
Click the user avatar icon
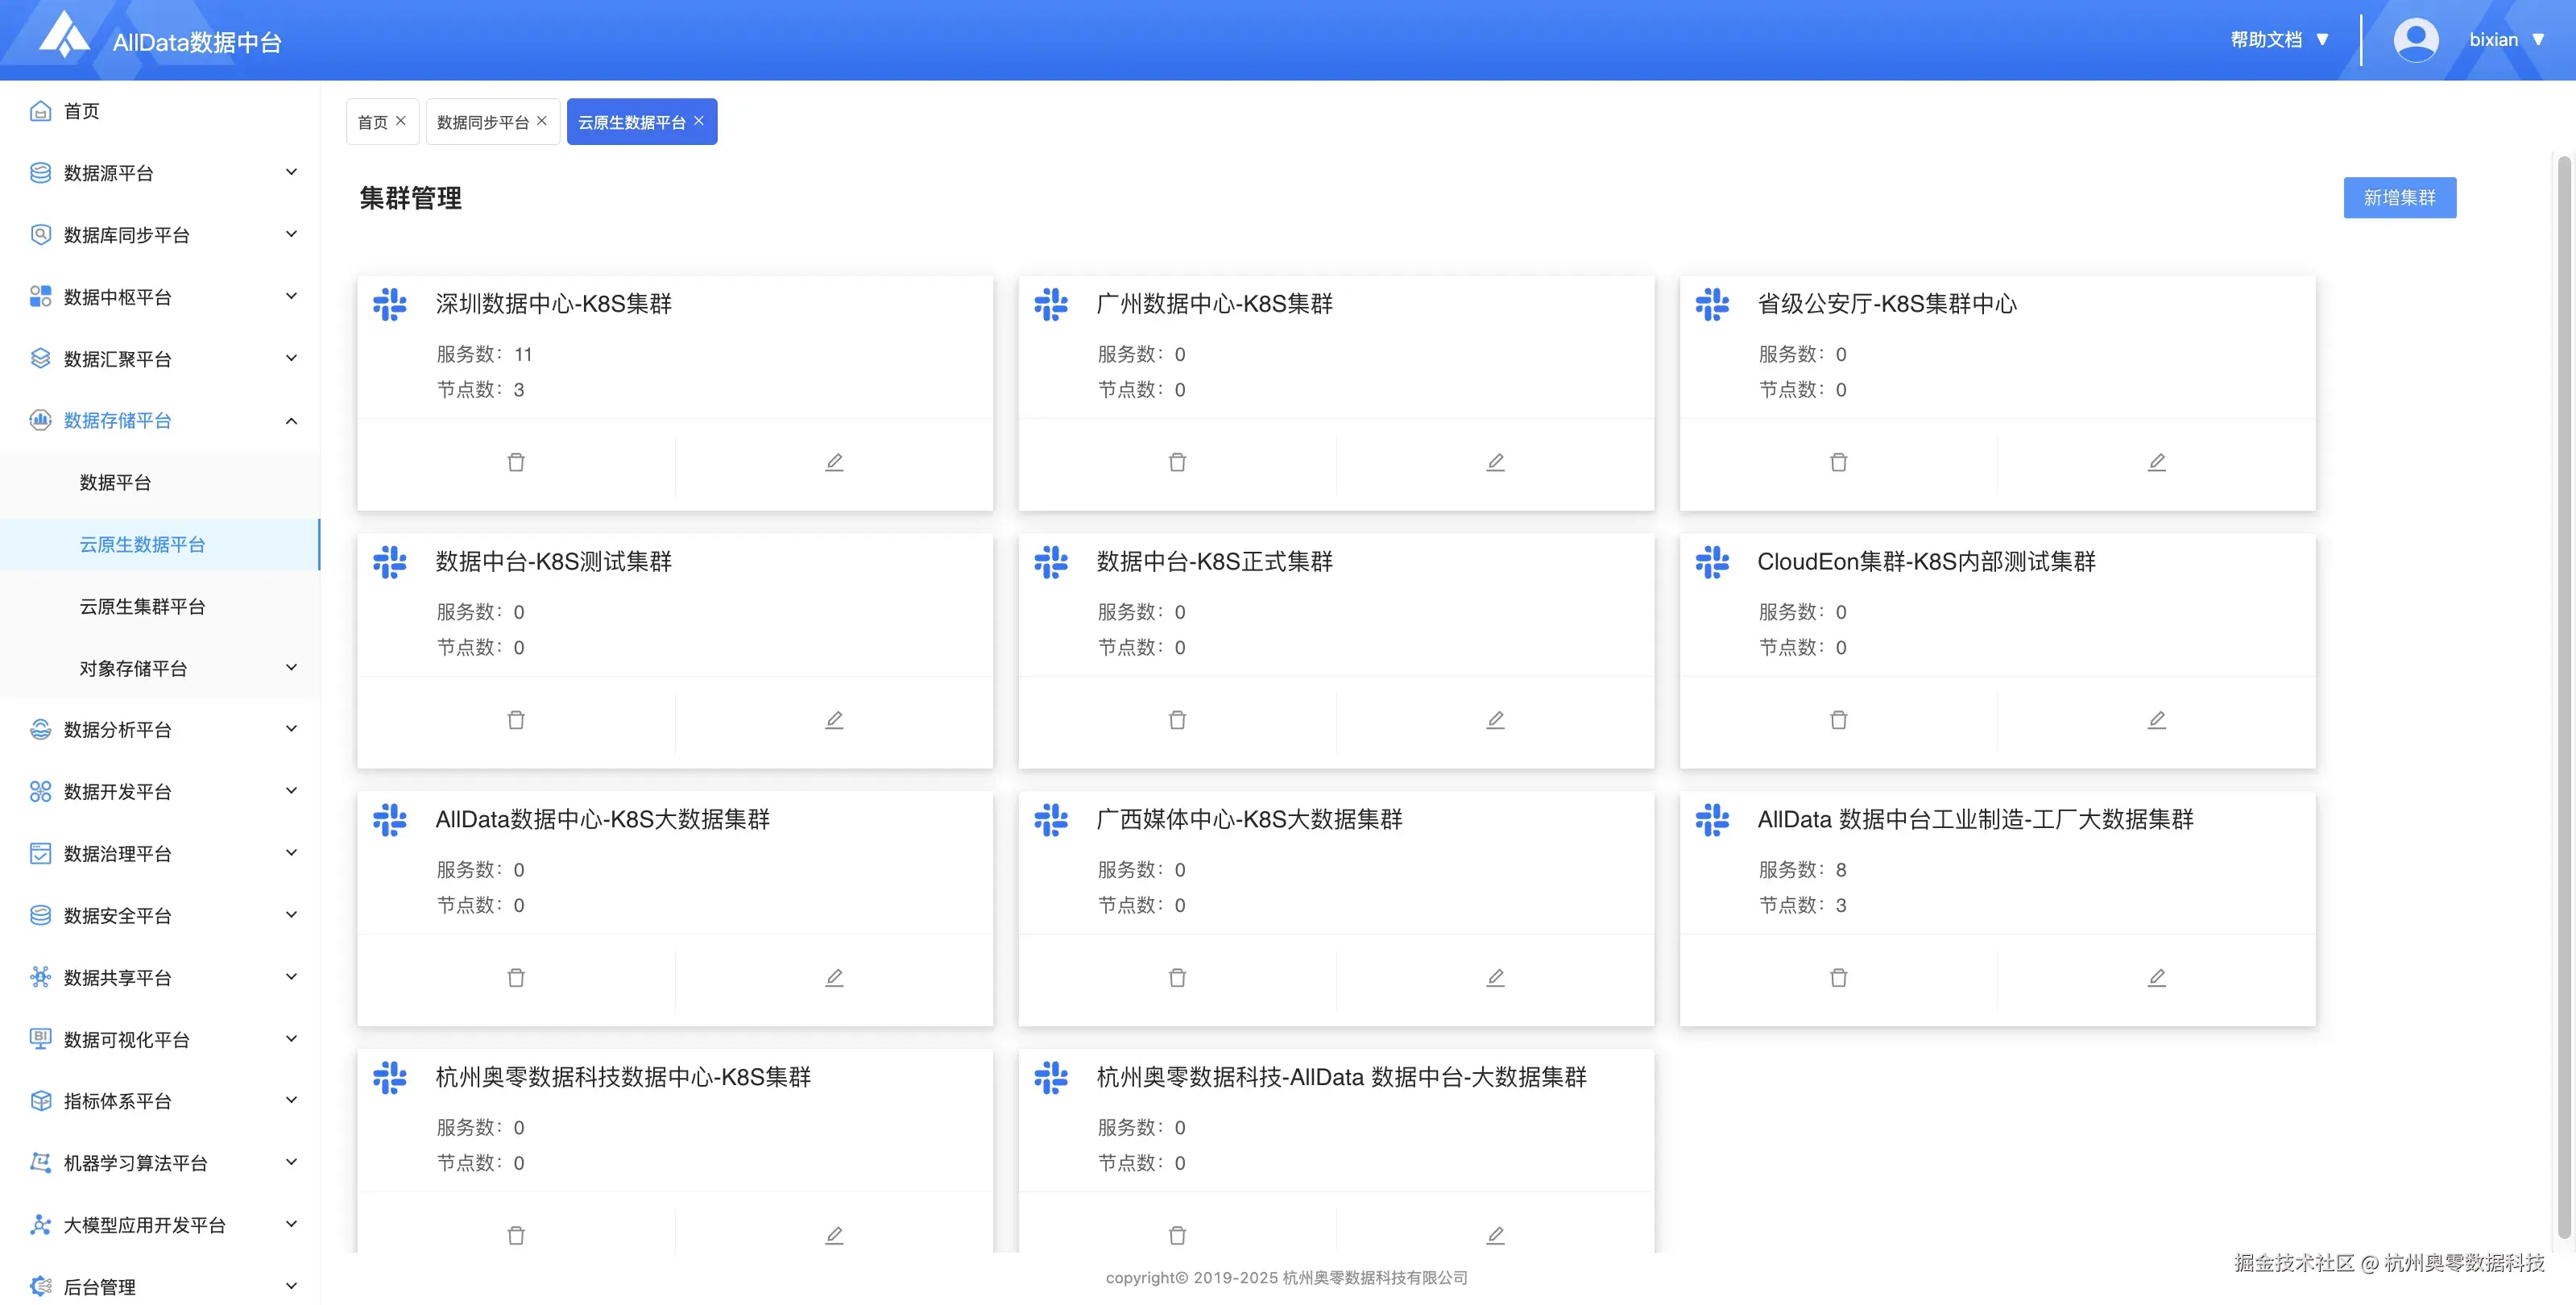[2415, 40]
